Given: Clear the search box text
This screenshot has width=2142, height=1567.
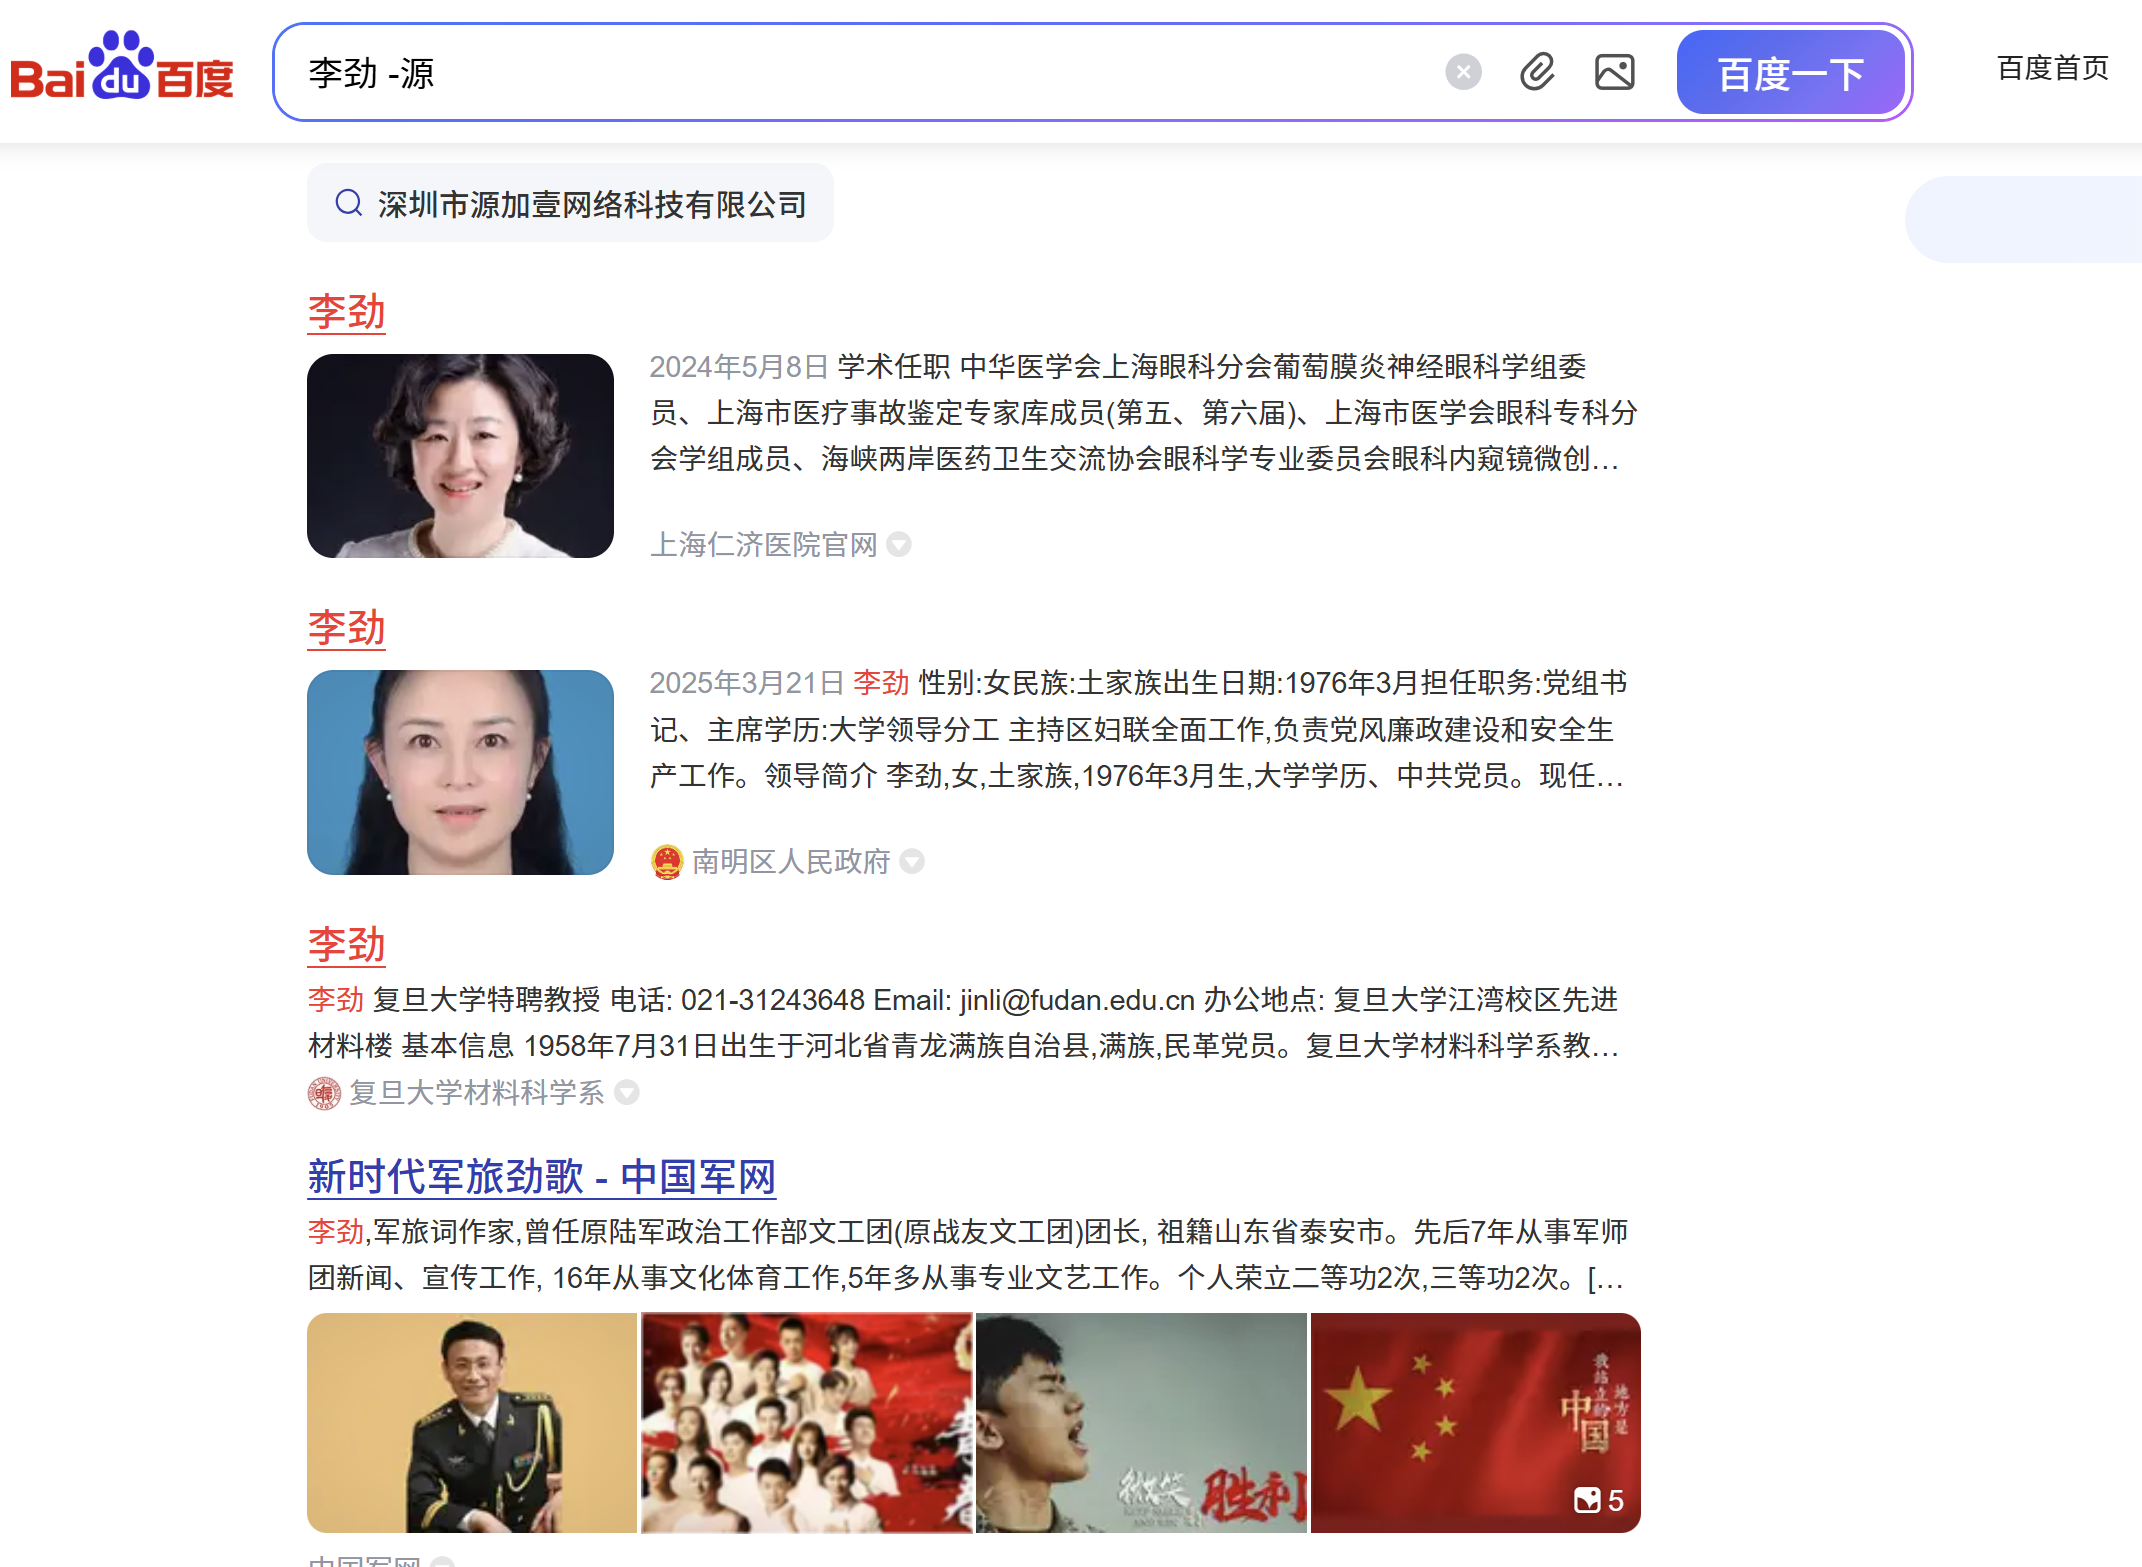Looking at the screenshot, I should [x=1462, y=72].
